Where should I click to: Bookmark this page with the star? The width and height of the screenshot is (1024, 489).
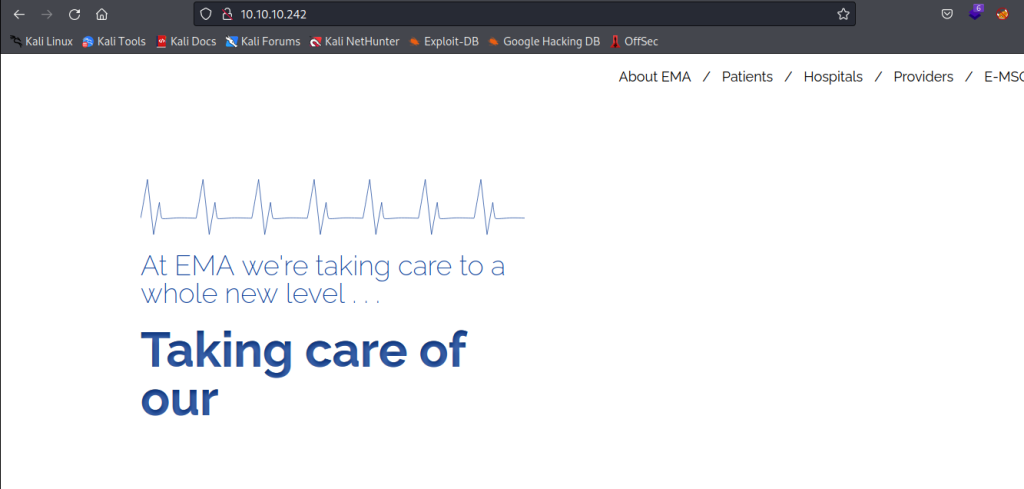point(843,14)
